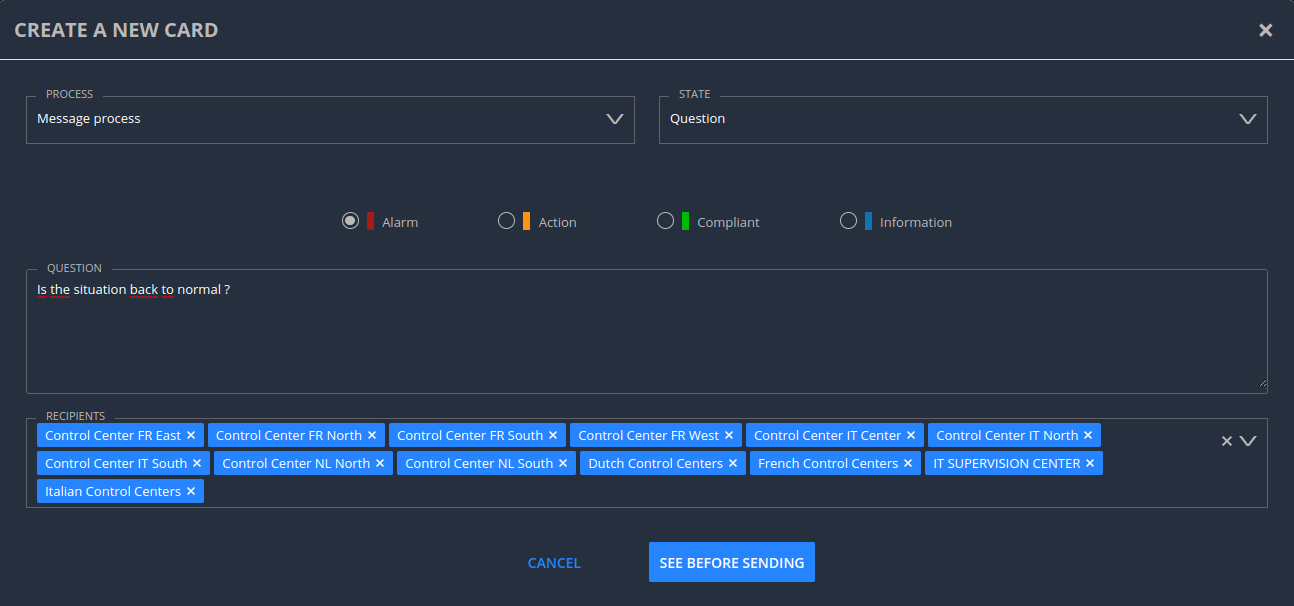Image resolution: width=1294 pixels, height=606 pixels.
Task: Open the Process dropdown
Action: point(614,118)
